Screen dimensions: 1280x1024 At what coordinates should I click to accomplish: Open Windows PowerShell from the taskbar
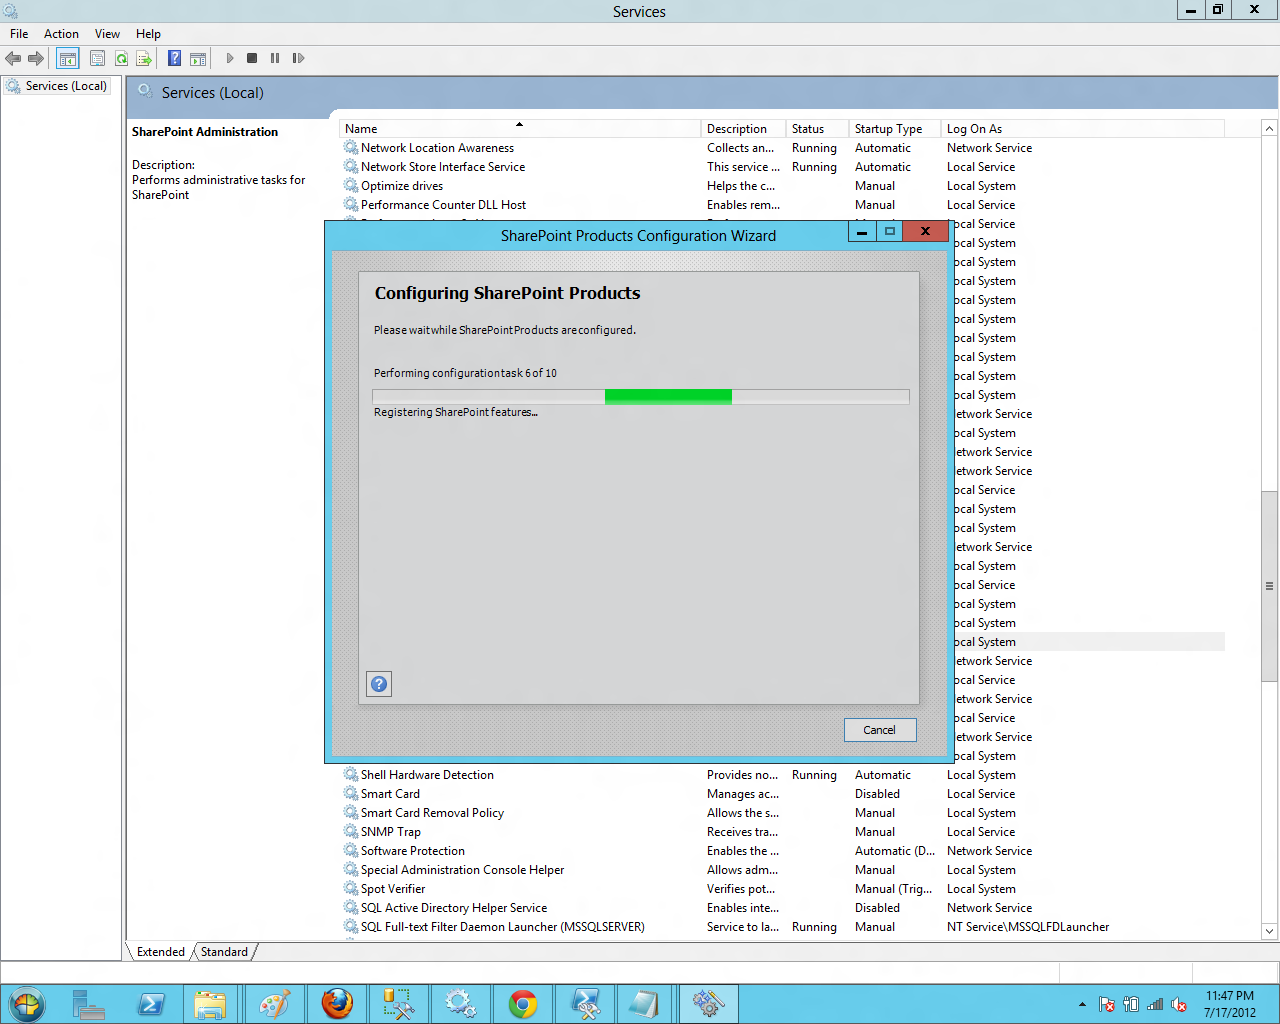(x=151, y=1003)
